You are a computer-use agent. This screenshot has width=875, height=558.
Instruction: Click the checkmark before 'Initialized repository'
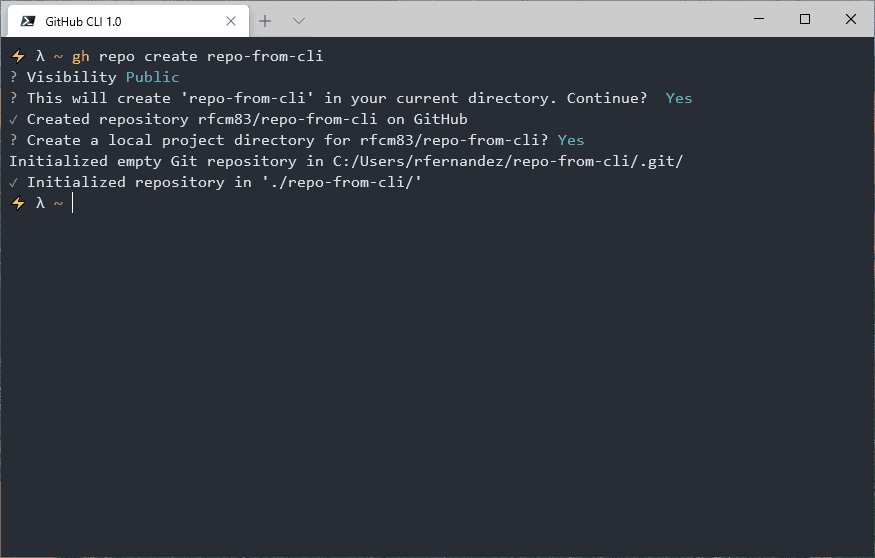[13, 182]
